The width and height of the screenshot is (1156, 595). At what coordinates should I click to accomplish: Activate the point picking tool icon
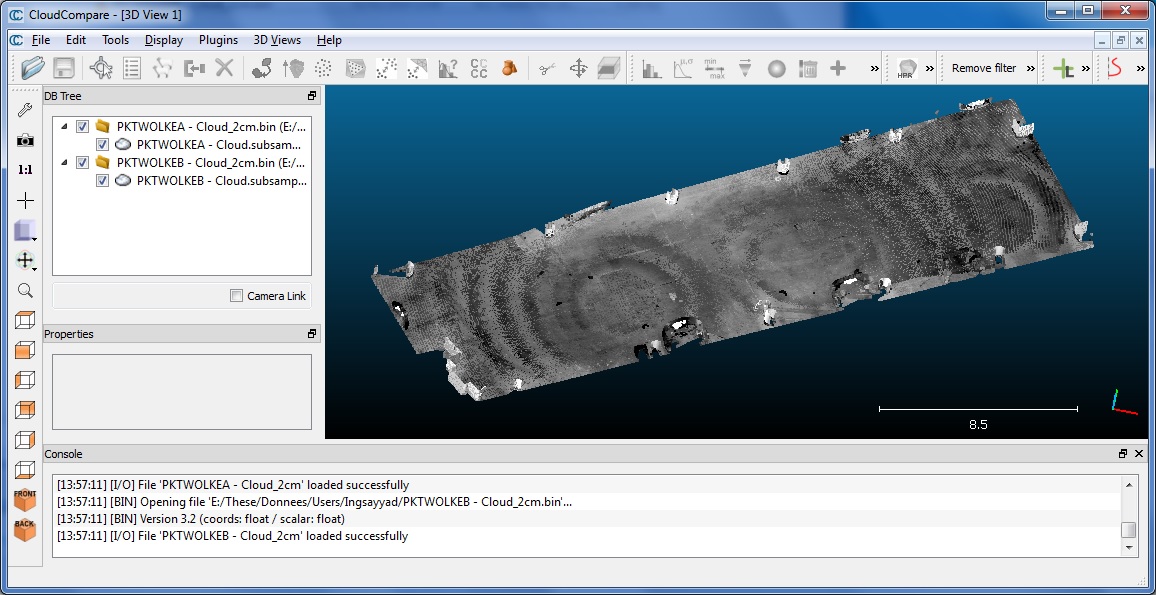click(x=101, y=68)
